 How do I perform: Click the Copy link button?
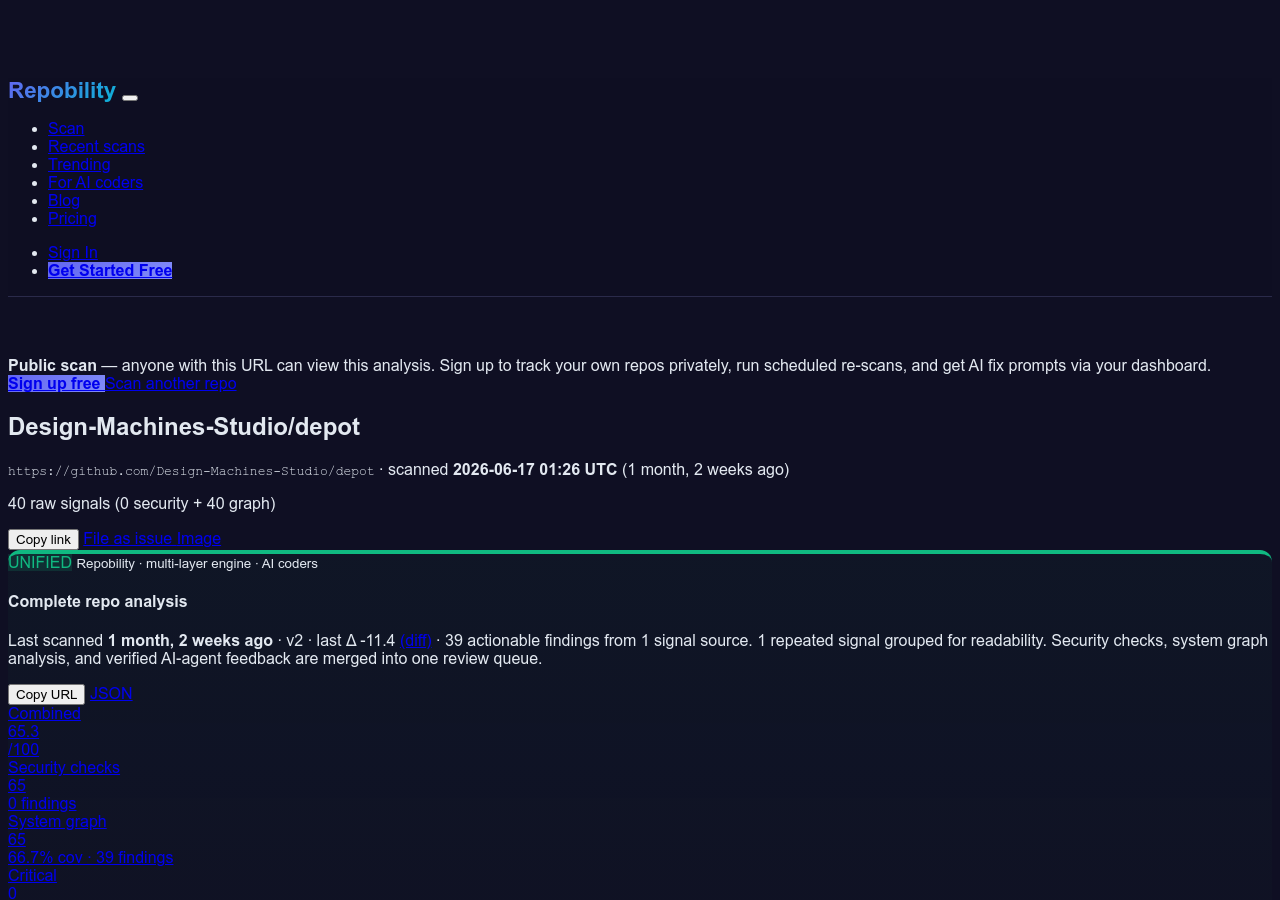tap(43, 539)
